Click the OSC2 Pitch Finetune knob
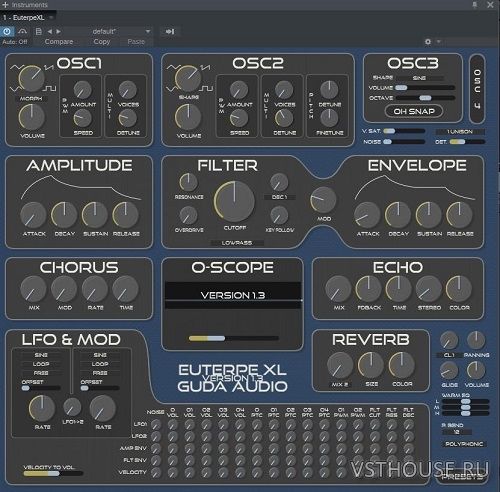Image resolution: width=500 pixels, height=492 pixels. point(329,118)
